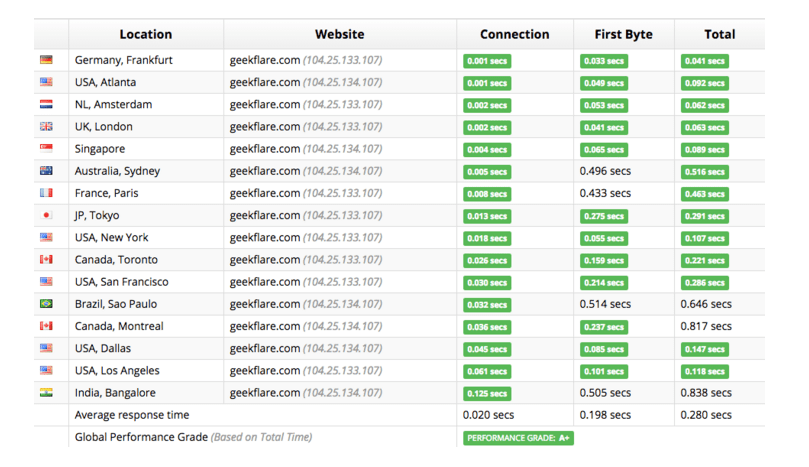This screenshot has width=809, height=467.
Task: Sort by the Location column header
Action: (x=146, y=34)
